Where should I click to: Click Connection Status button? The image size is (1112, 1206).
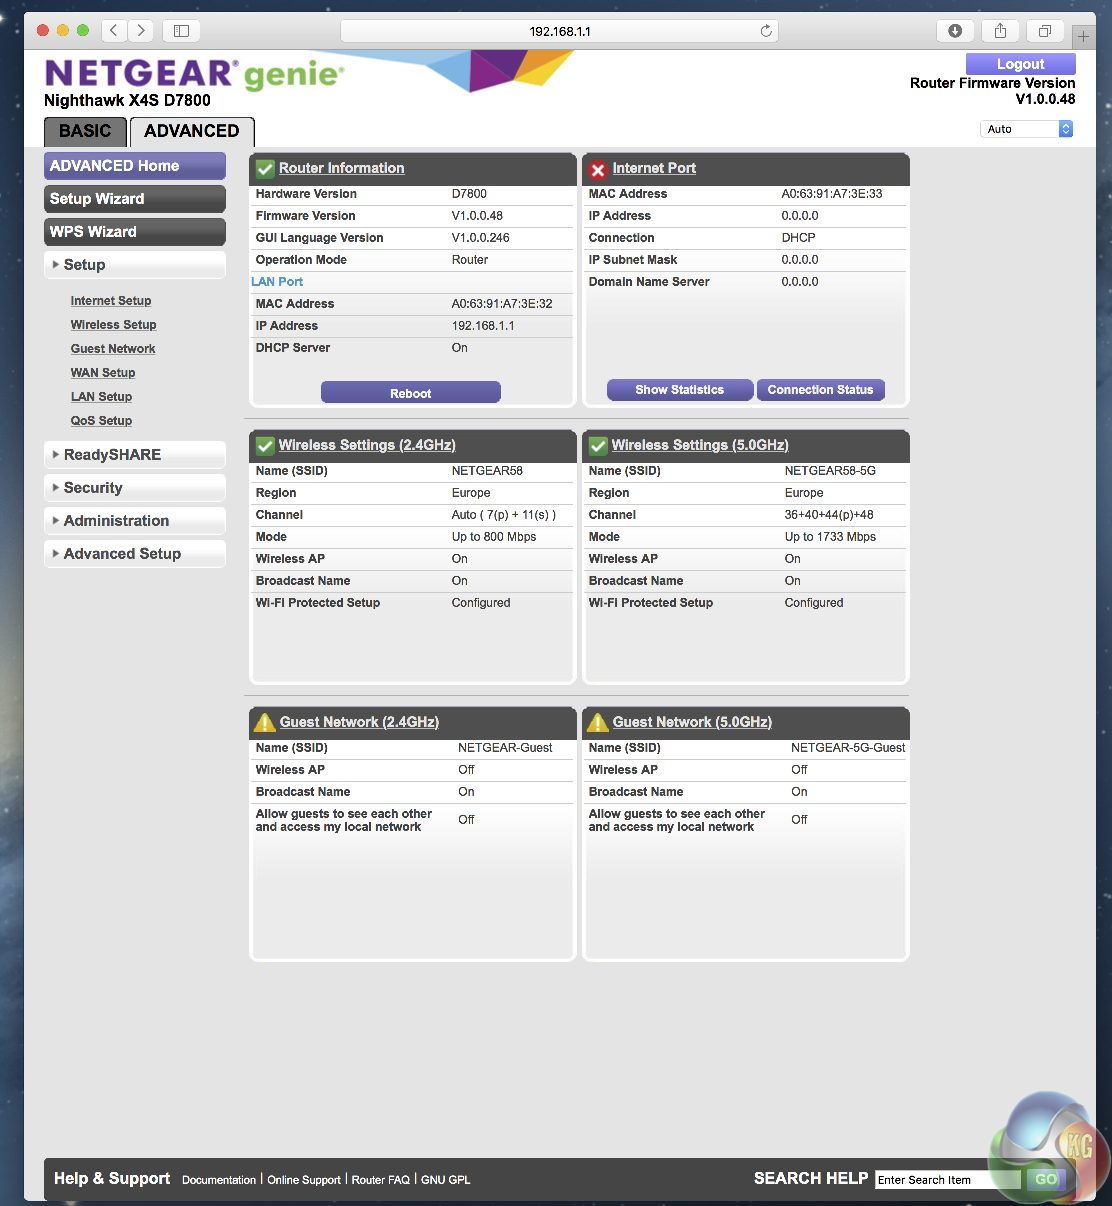coord(821,390)
